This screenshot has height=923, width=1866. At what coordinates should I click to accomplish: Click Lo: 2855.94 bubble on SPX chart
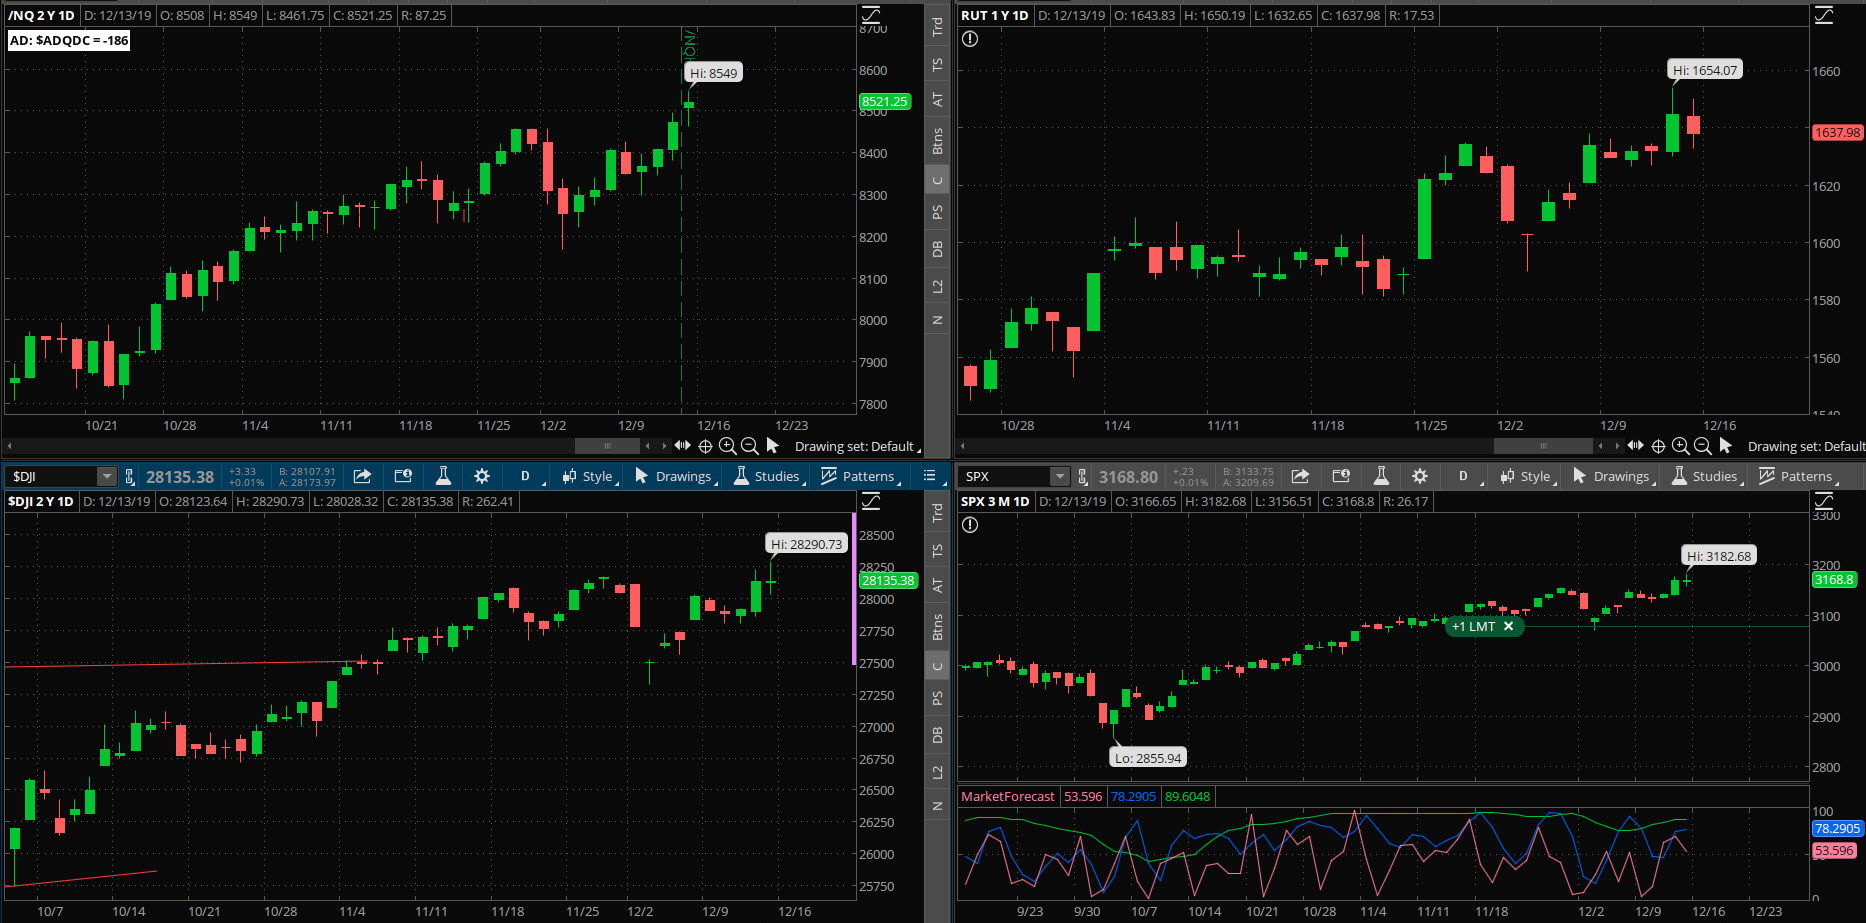(1148, 758)
